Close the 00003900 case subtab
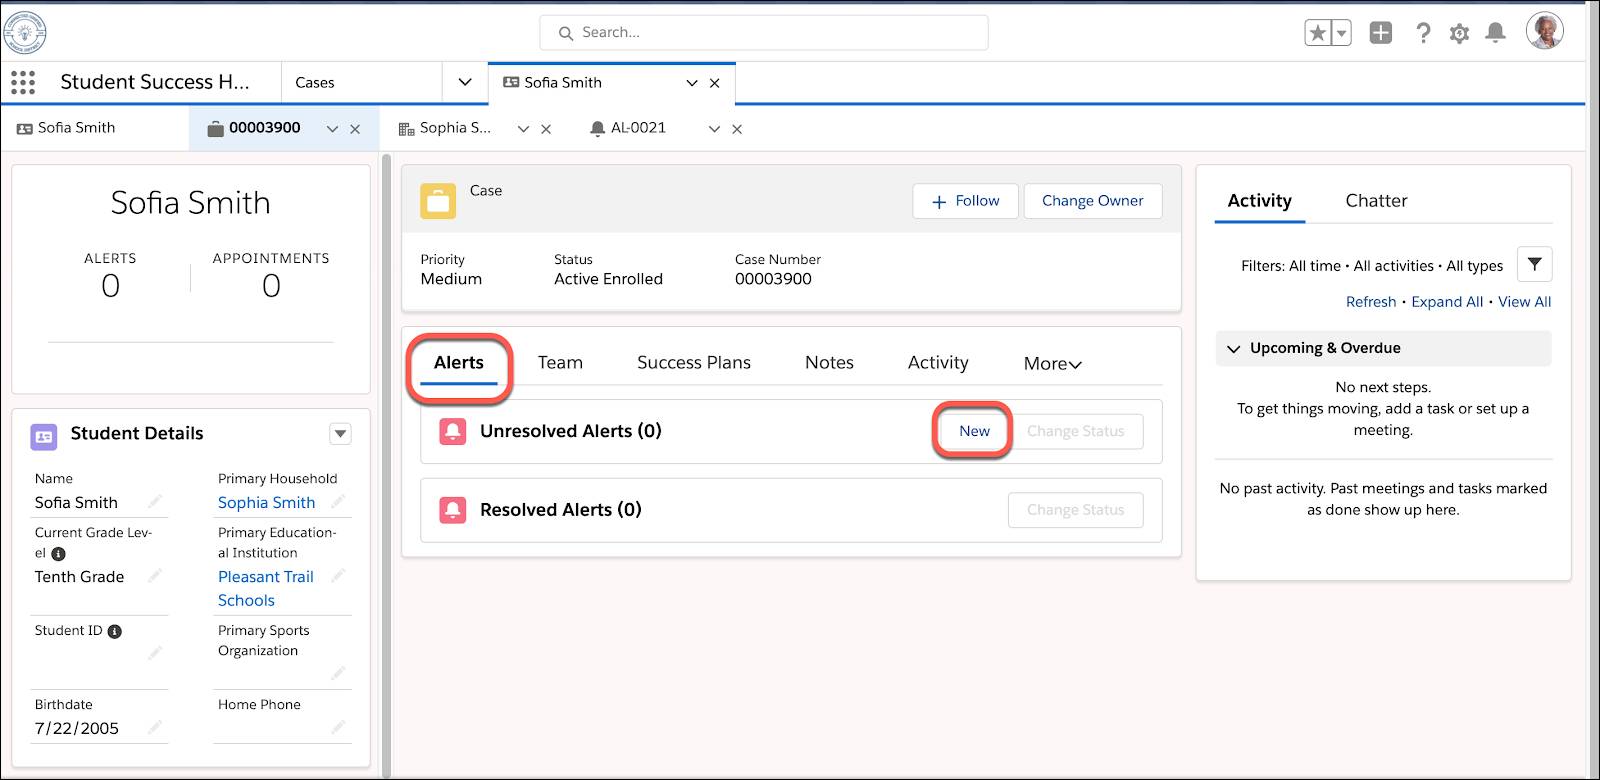1600x780 pixels. coord(355,129)
